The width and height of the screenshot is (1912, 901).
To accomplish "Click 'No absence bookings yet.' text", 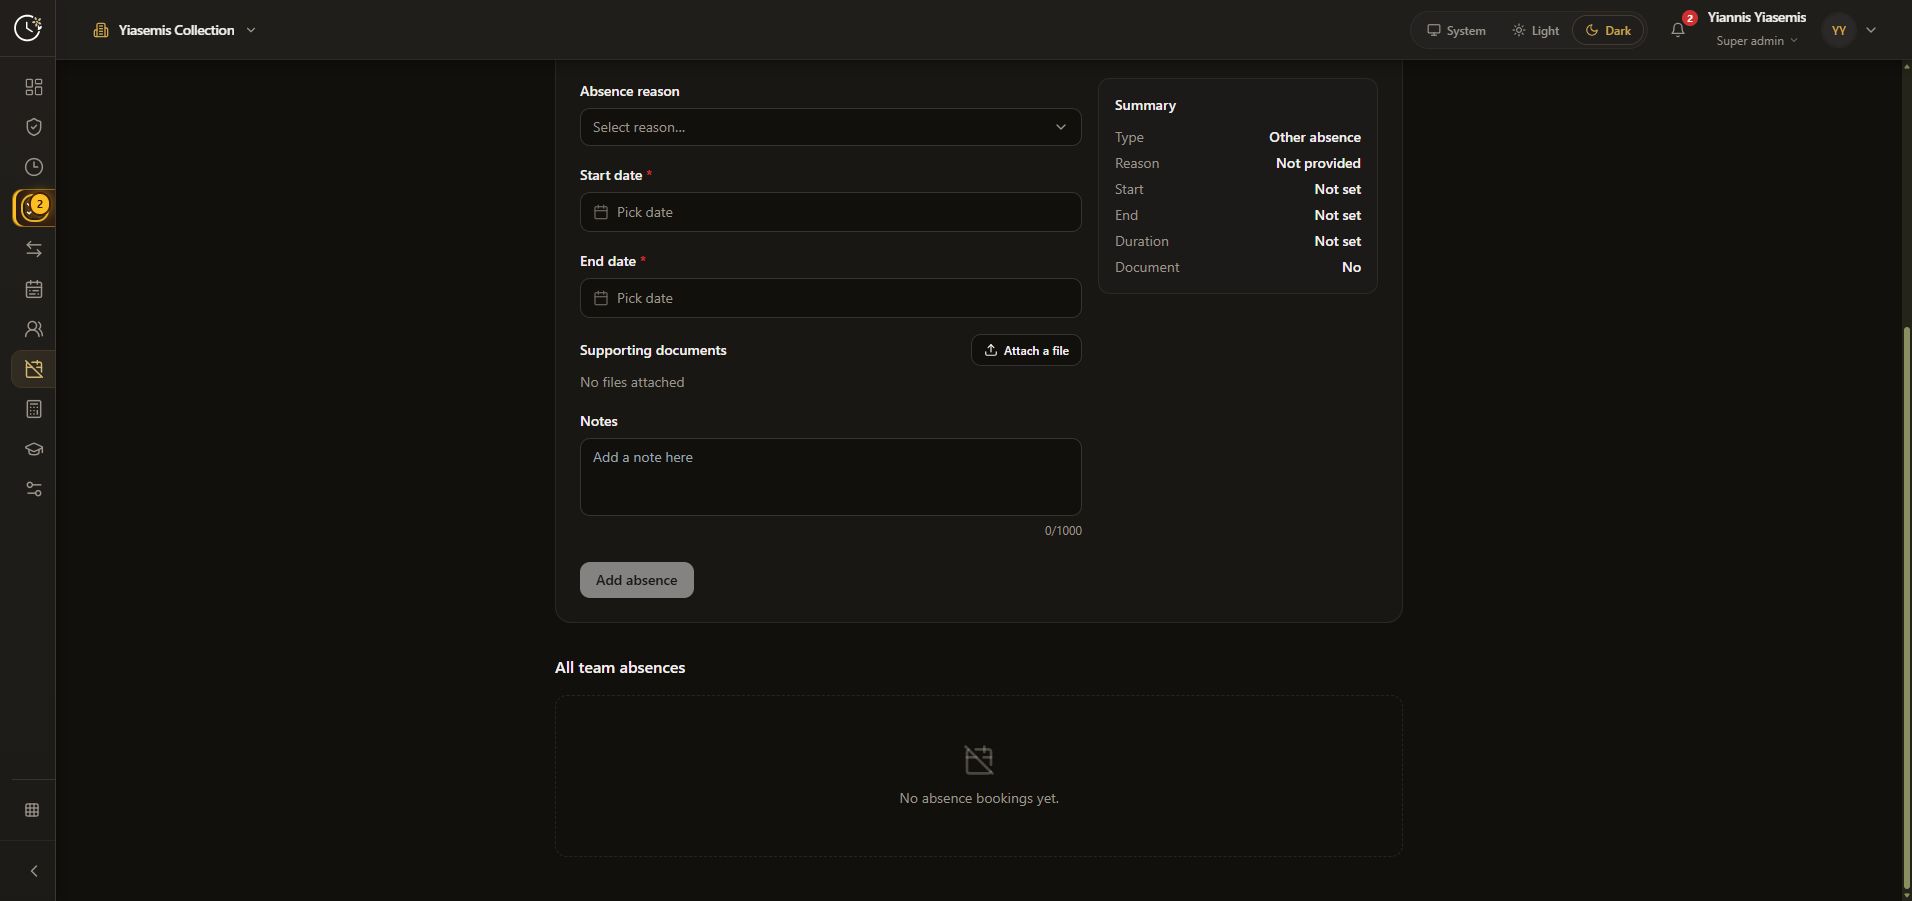I will (x=979, y=798).
